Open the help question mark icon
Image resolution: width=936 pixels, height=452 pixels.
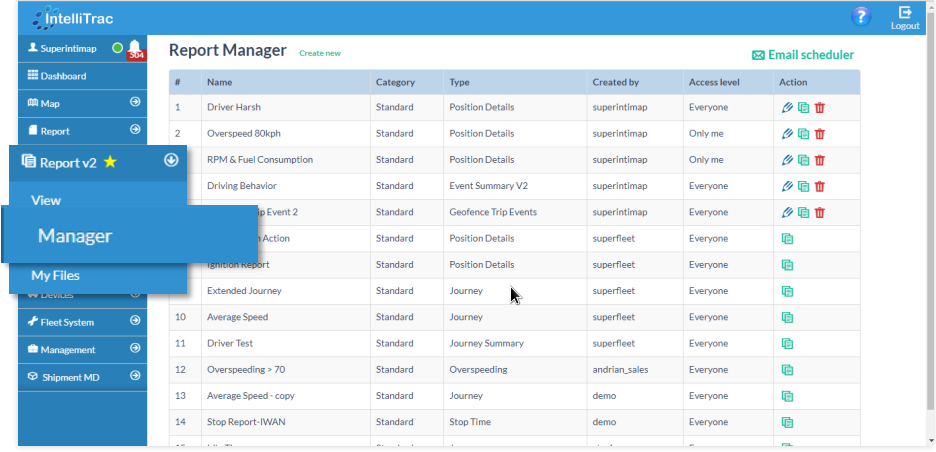(860, 17)
